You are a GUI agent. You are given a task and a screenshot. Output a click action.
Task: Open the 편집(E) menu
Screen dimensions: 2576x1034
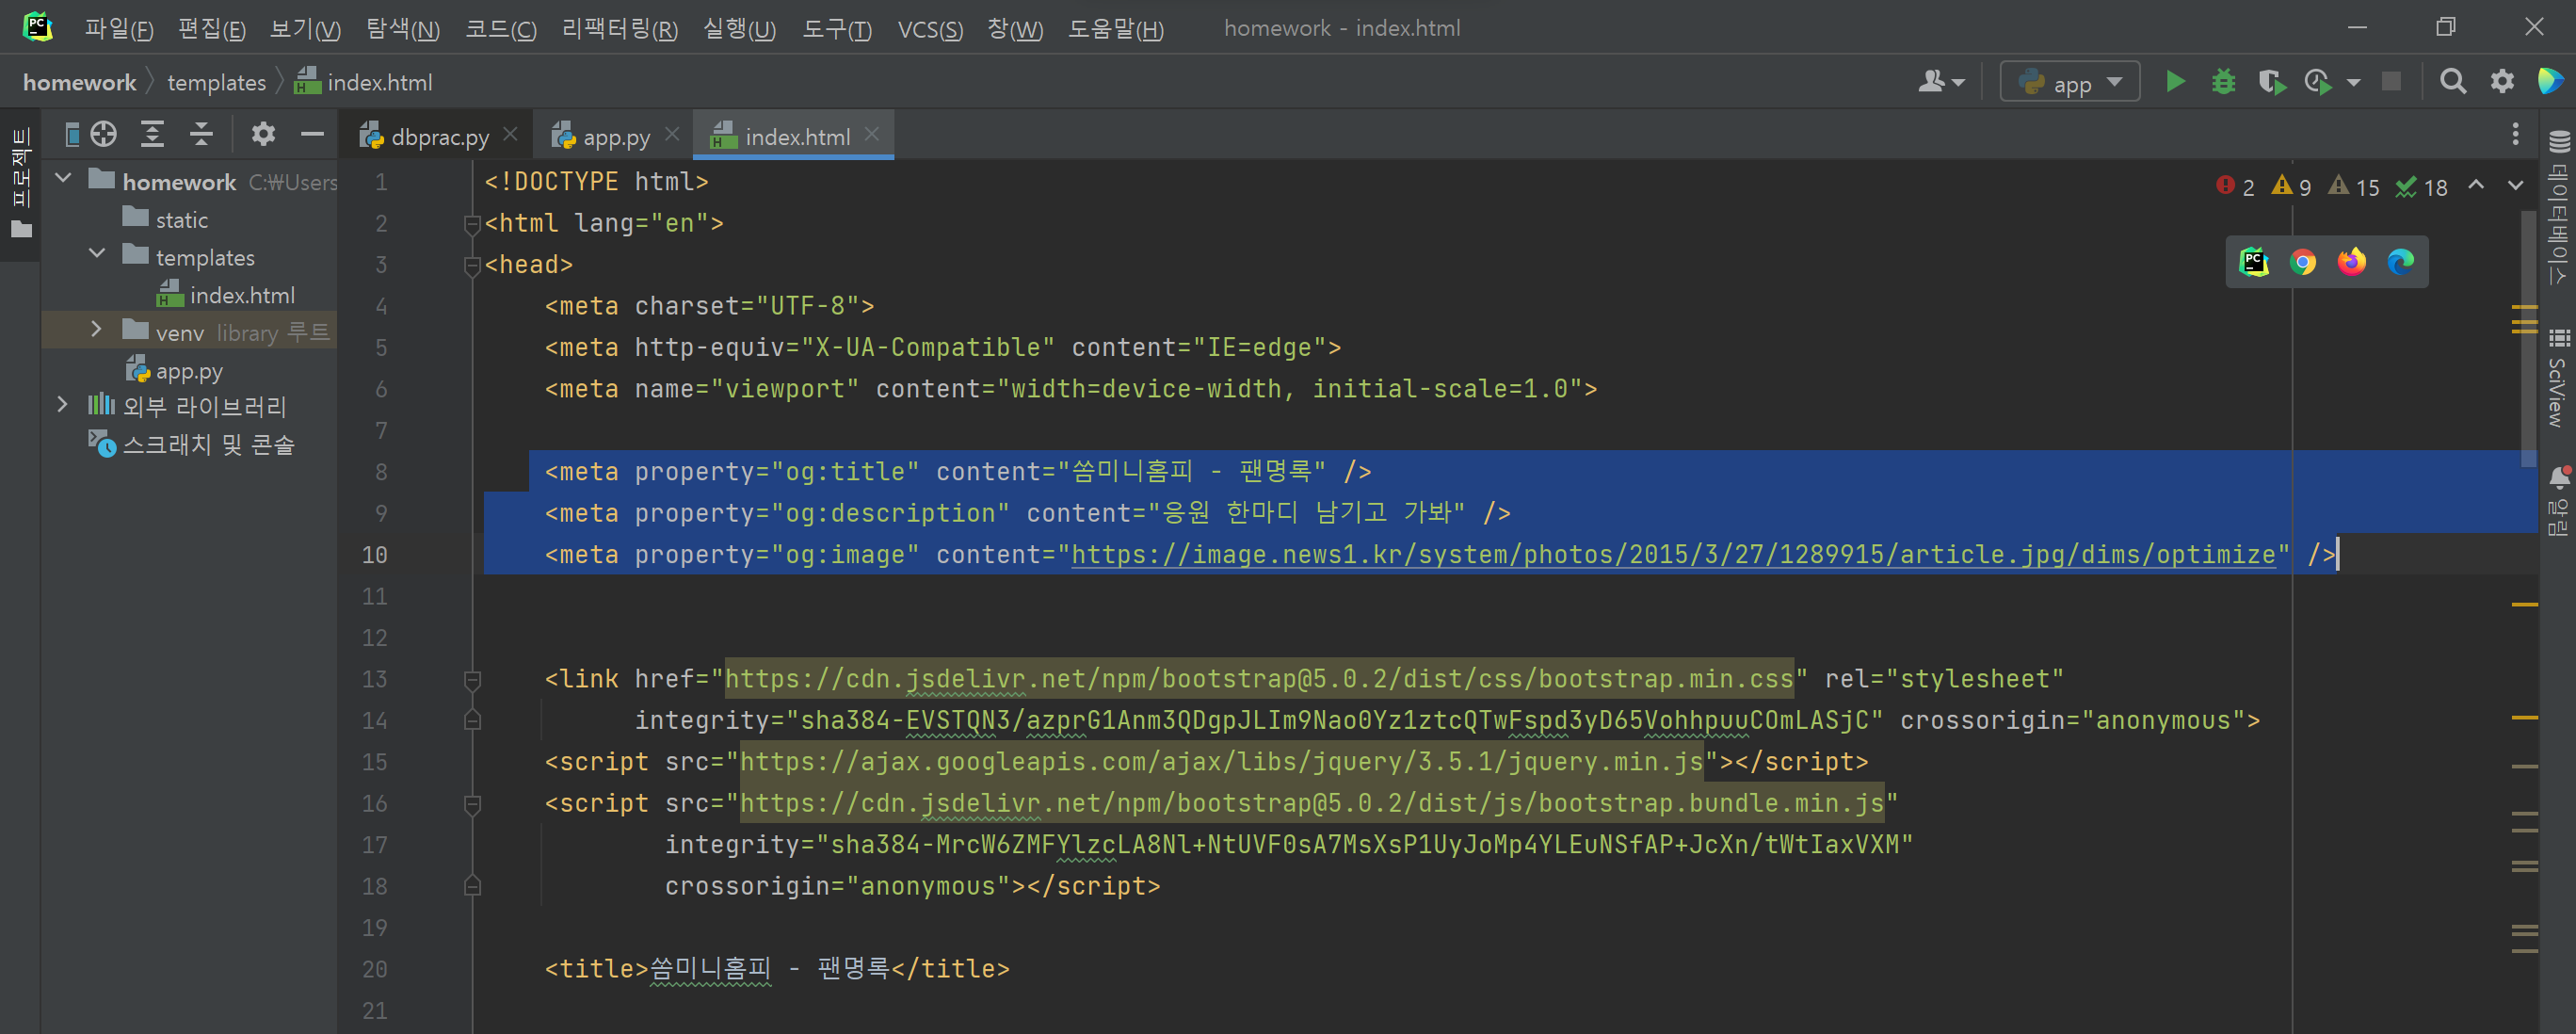point(211,28)
